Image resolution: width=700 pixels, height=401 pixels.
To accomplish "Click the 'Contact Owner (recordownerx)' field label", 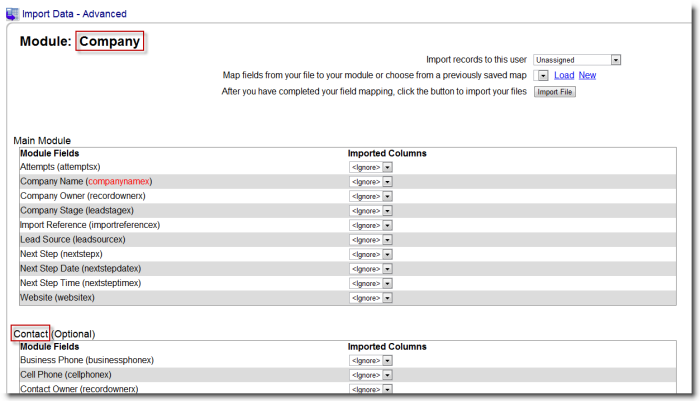I will click(79, 389).
